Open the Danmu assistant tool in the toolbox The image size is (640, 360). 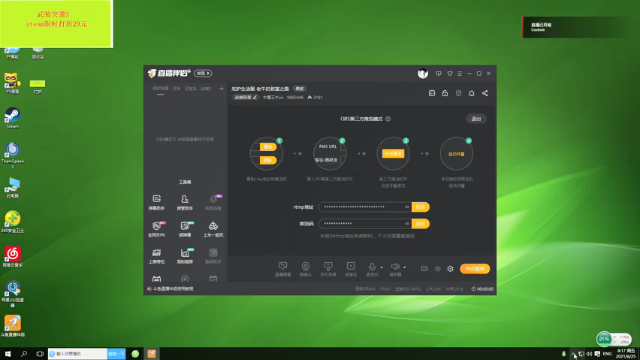[x=157, y=202]
